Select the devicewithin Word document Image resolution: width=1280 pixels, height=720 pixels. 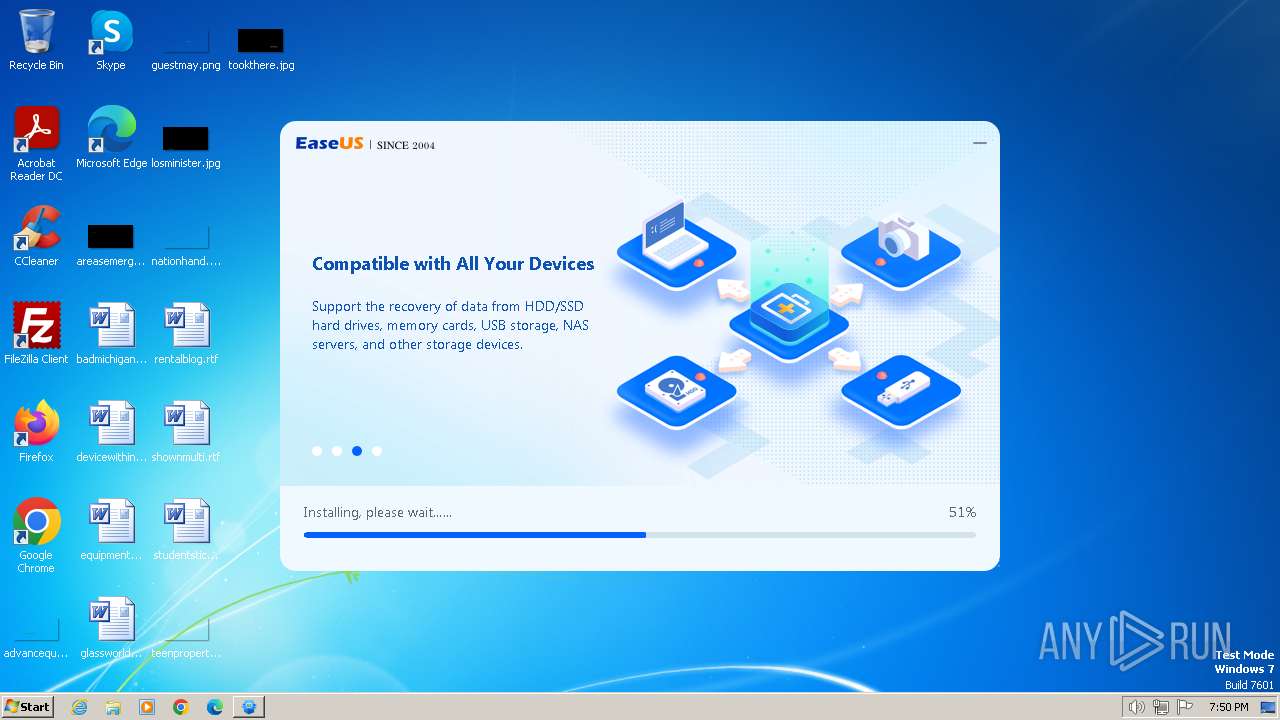coord(111,432)
